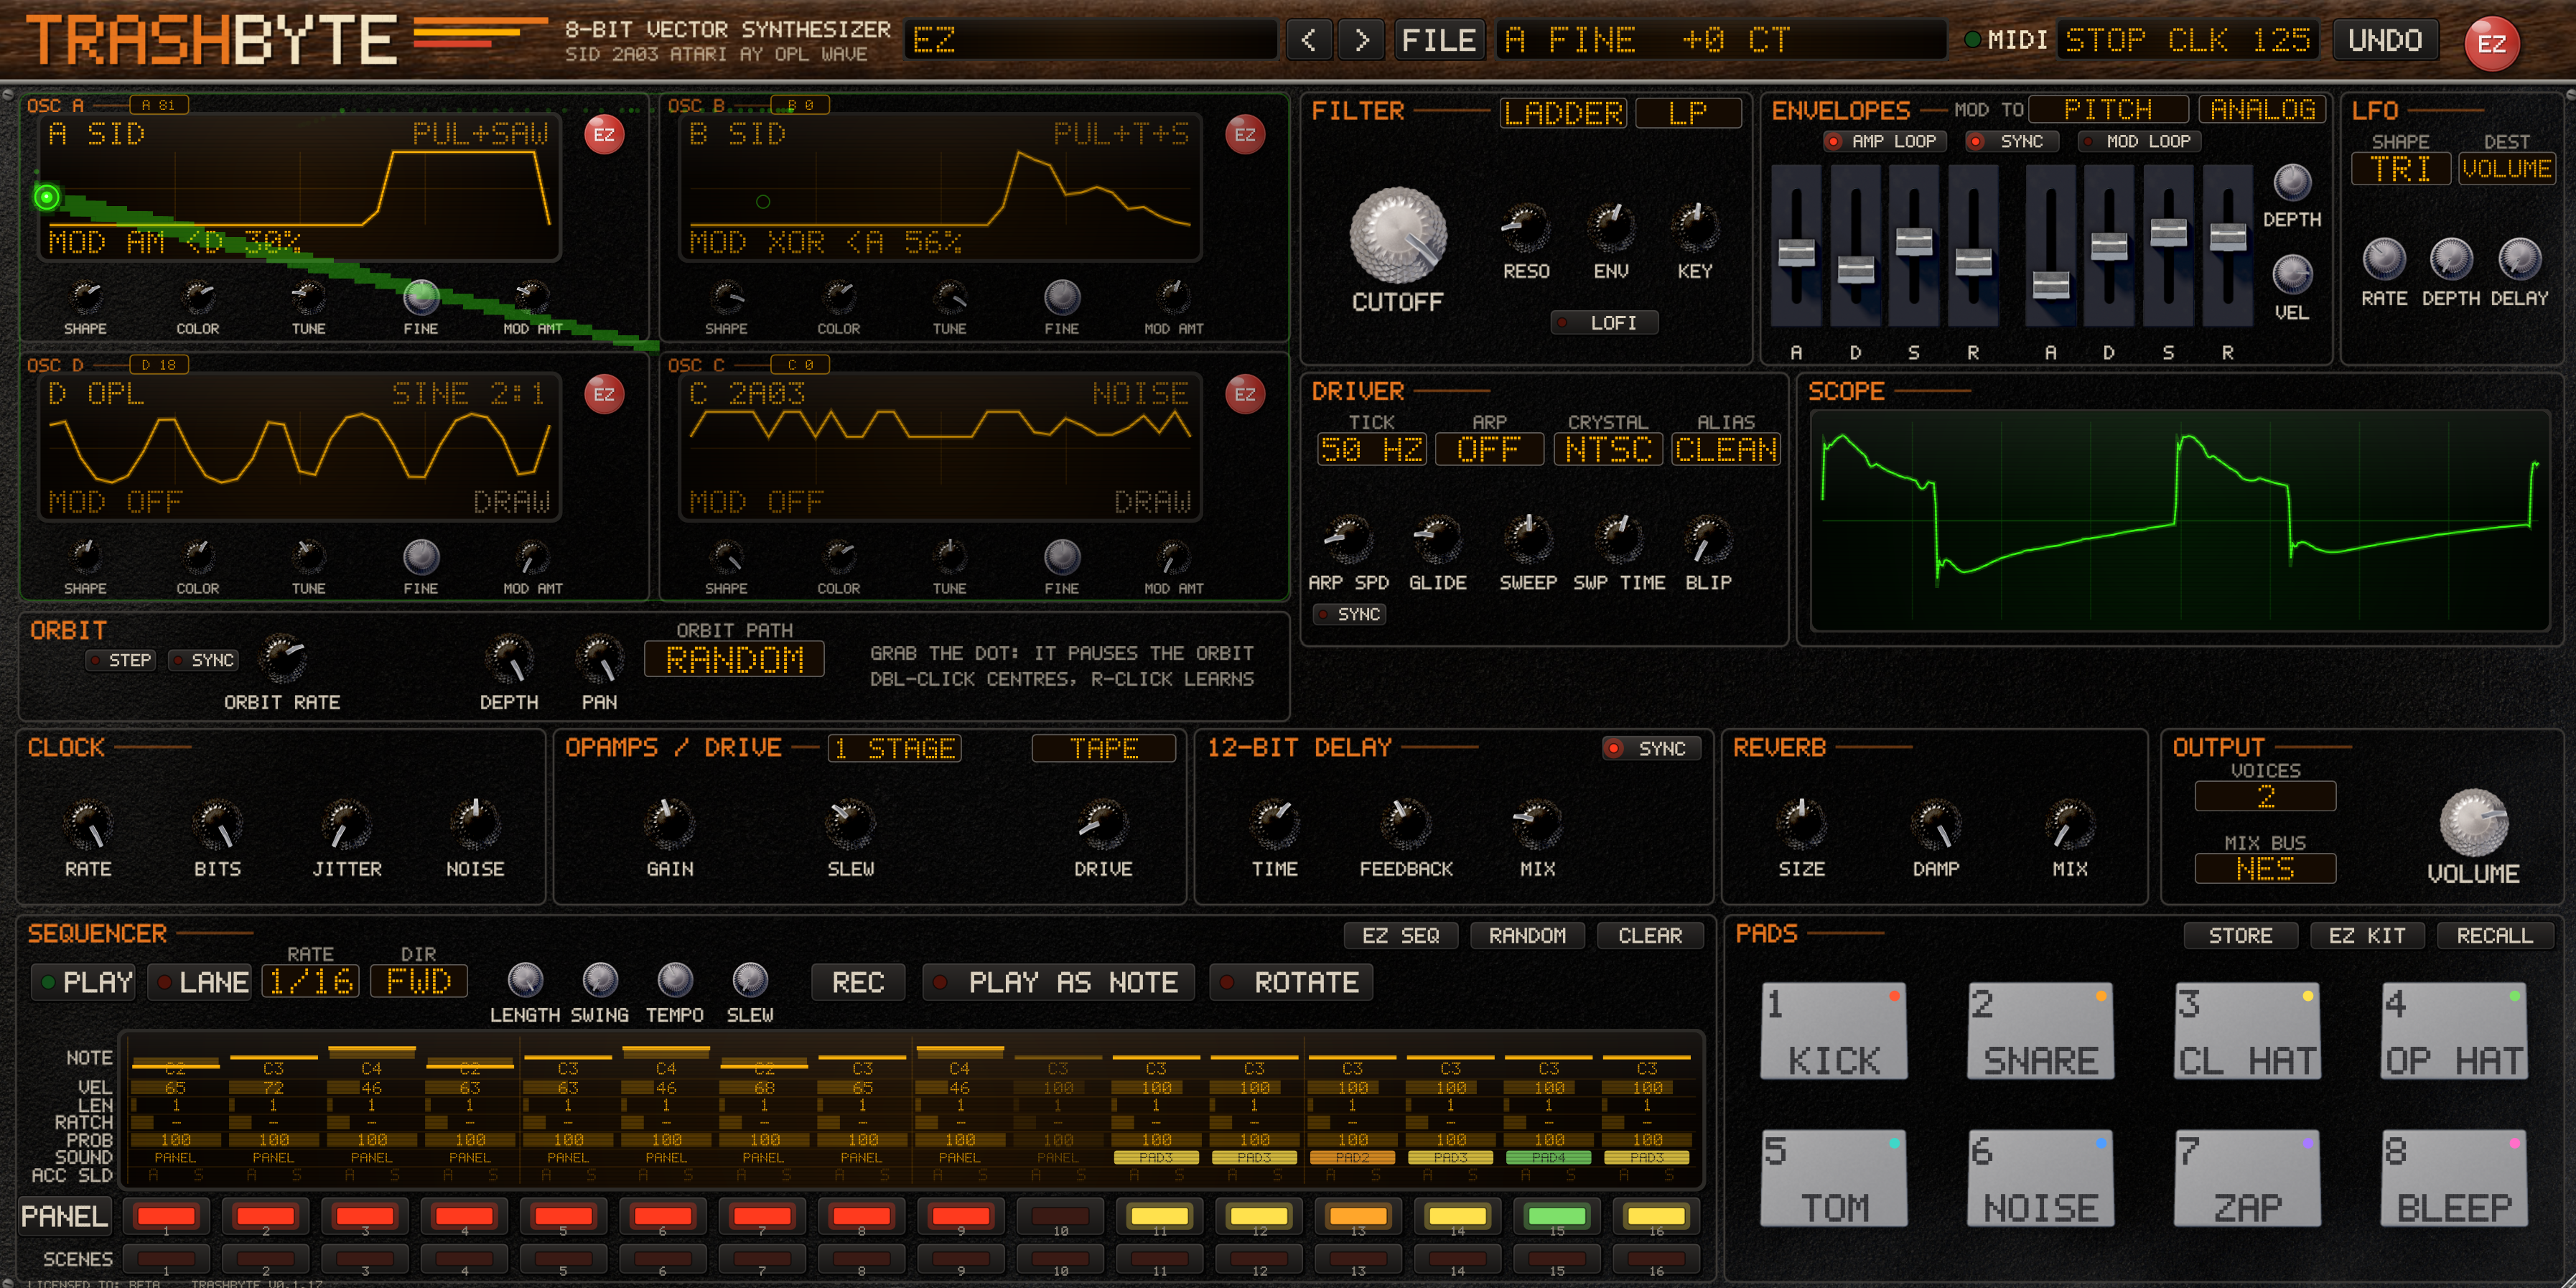Toggle the AMP LOOP envelope switch
2576x1288 pixels.
[x=1884, y=141]
